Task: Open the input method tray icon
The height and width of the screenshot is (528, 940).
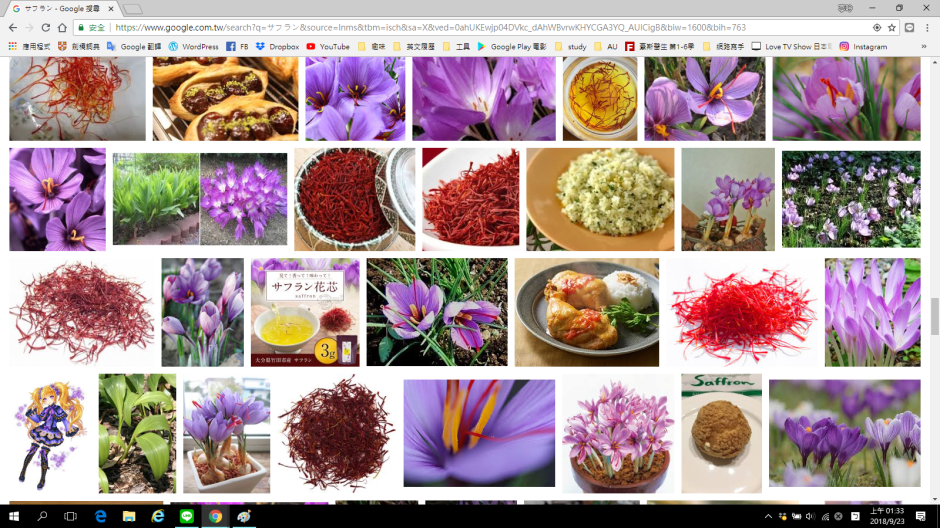Action: pyautogui.click(x=855, y=516)
